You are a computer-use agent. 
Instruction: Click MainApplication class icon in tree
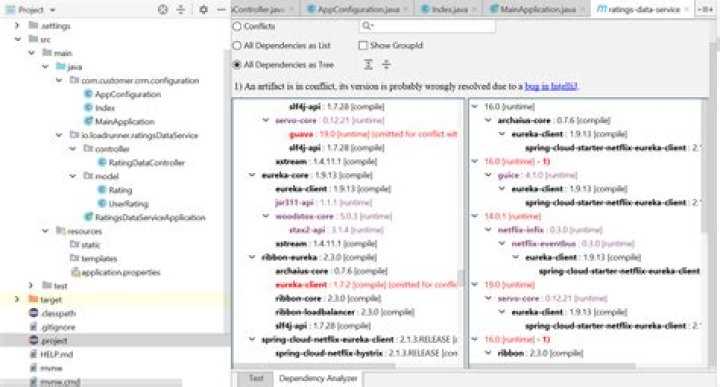88,121
